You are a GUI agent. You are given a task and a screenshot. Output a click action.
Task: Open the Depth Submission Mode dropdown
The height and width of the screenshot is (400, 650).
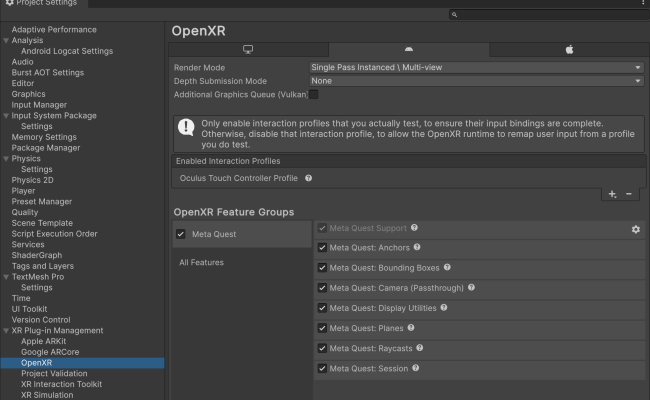pyautogui.click(x=476, y=81)
